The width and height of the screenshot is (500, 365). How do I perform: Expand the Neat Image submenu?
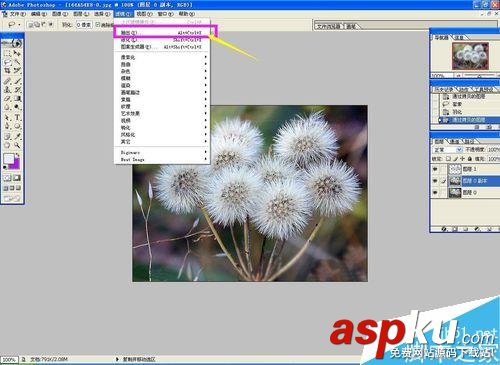point(162,159)
